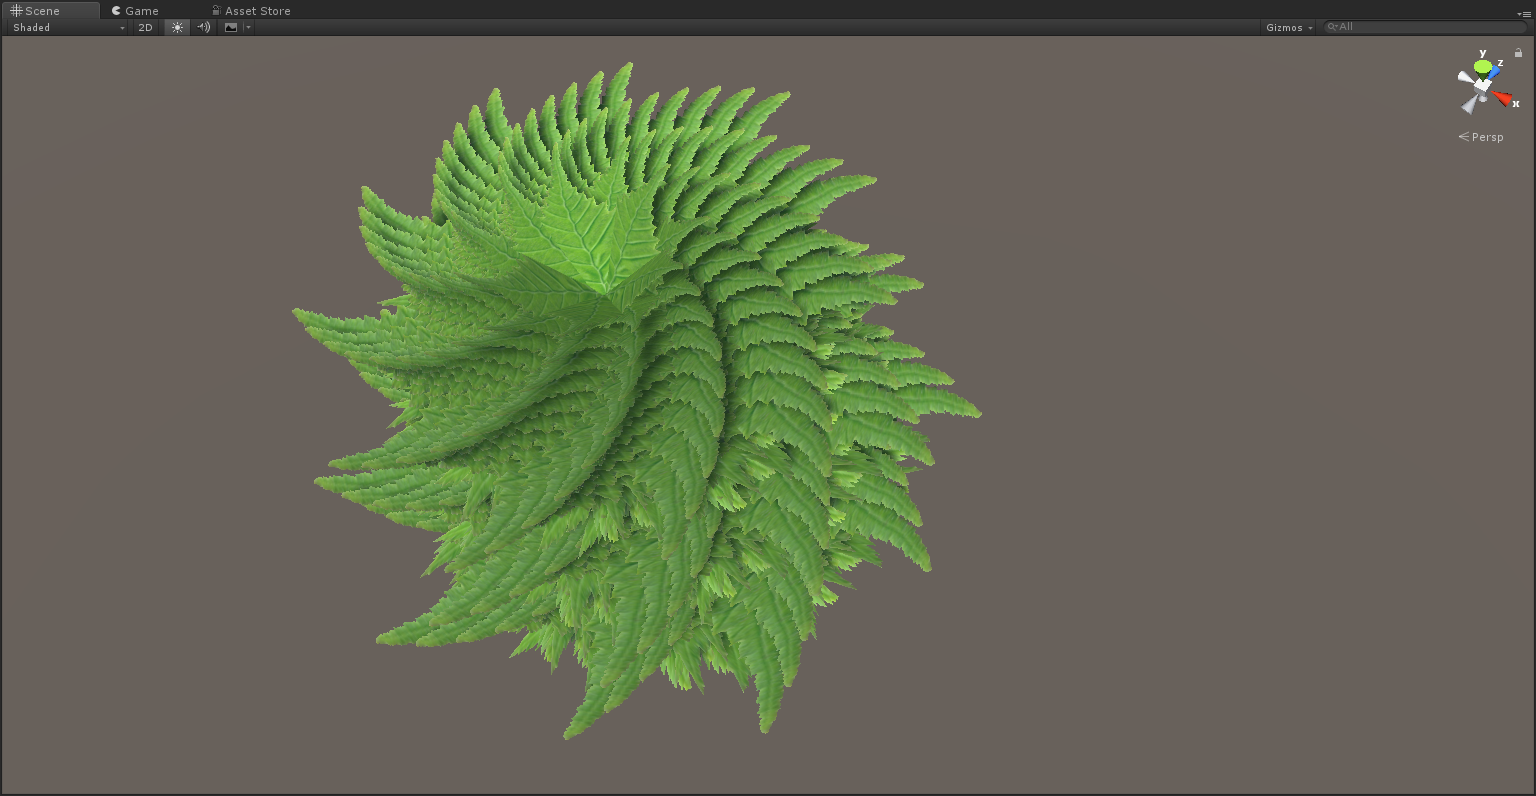Click the green Y axis cone on the gizmo
This screenshot has height=796, width=1536.
pyautogui.click(x=1482, y=67)
